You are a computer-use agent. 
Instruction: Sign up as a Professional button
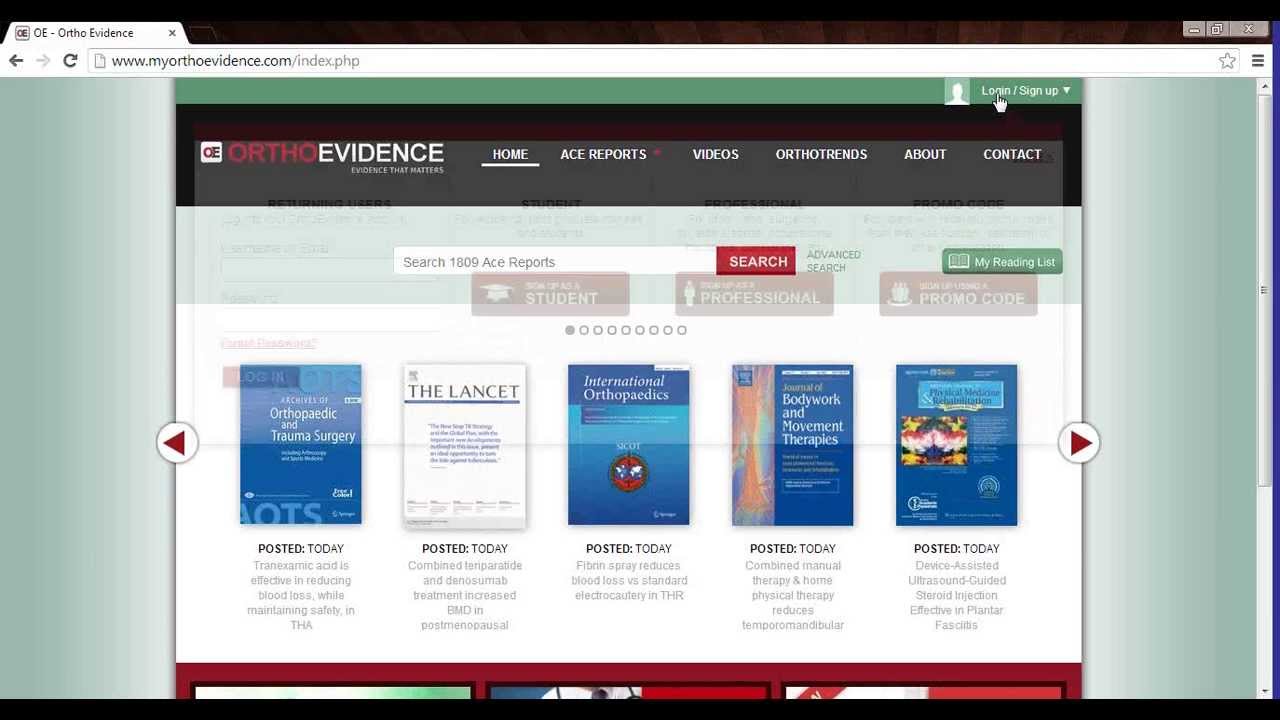[754, 294]
